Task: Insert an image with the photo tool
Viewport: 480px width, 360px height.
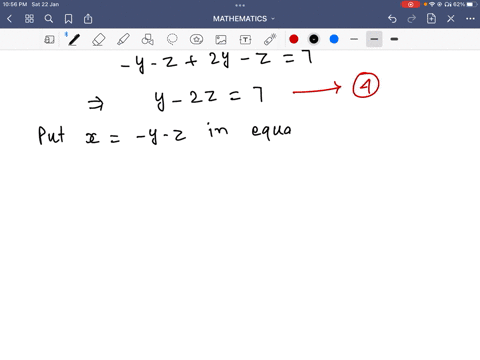Action: (x=221, y=40)
